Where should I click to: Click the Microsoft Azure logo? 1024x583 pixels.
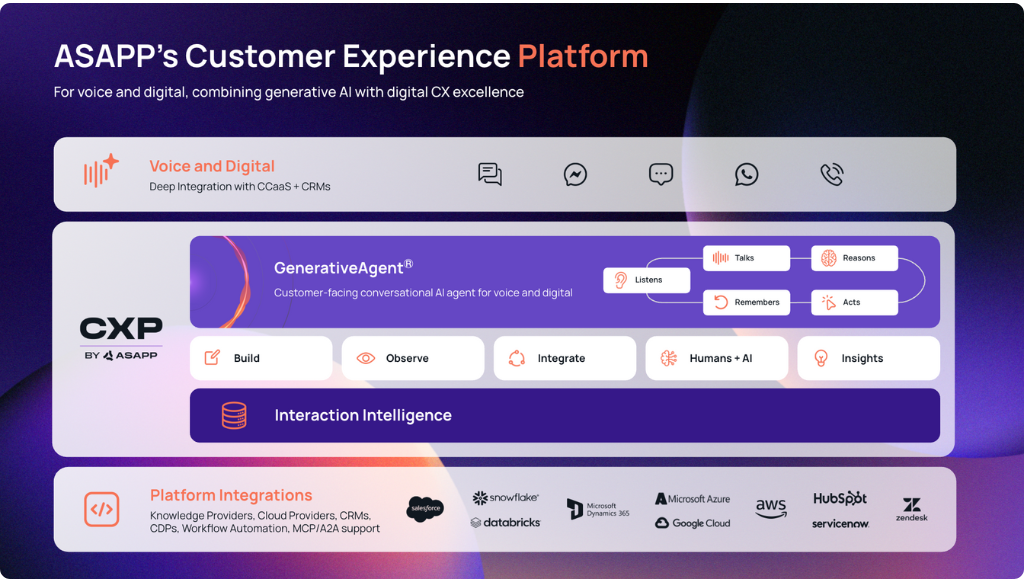tap(692, 499)
